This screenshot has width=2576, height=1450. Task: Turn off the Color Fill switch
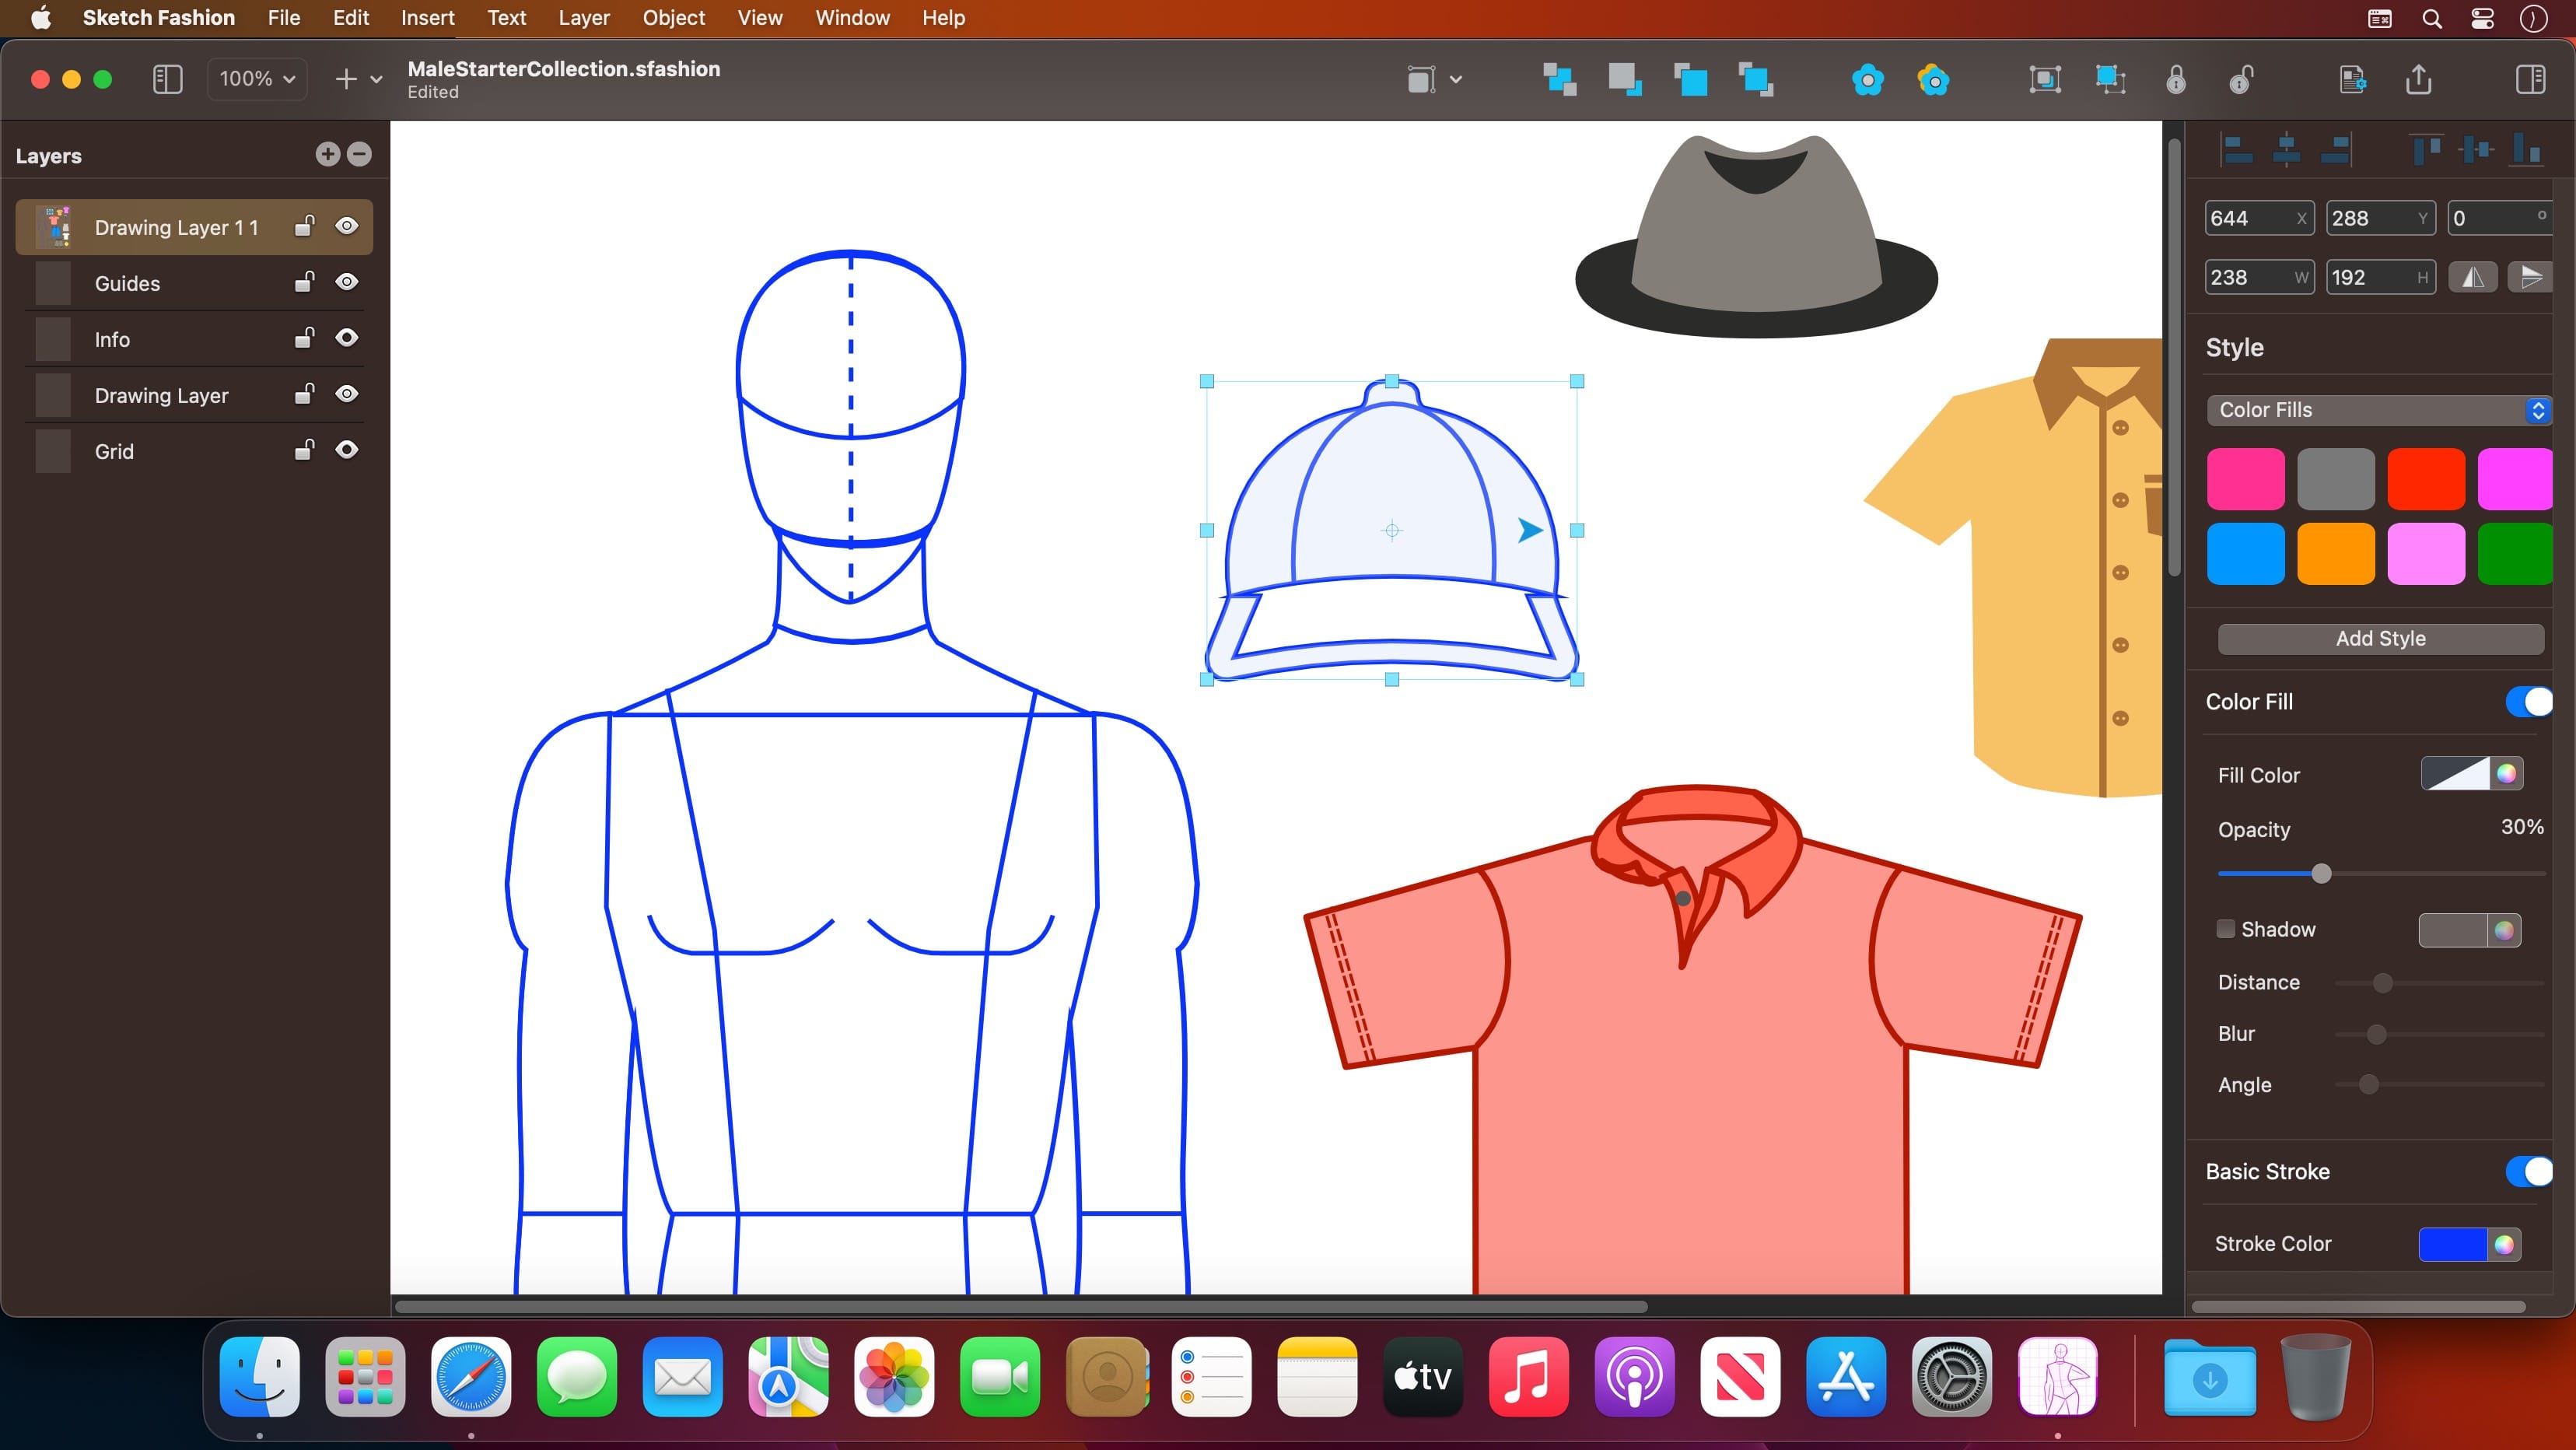pos(2528,702)
